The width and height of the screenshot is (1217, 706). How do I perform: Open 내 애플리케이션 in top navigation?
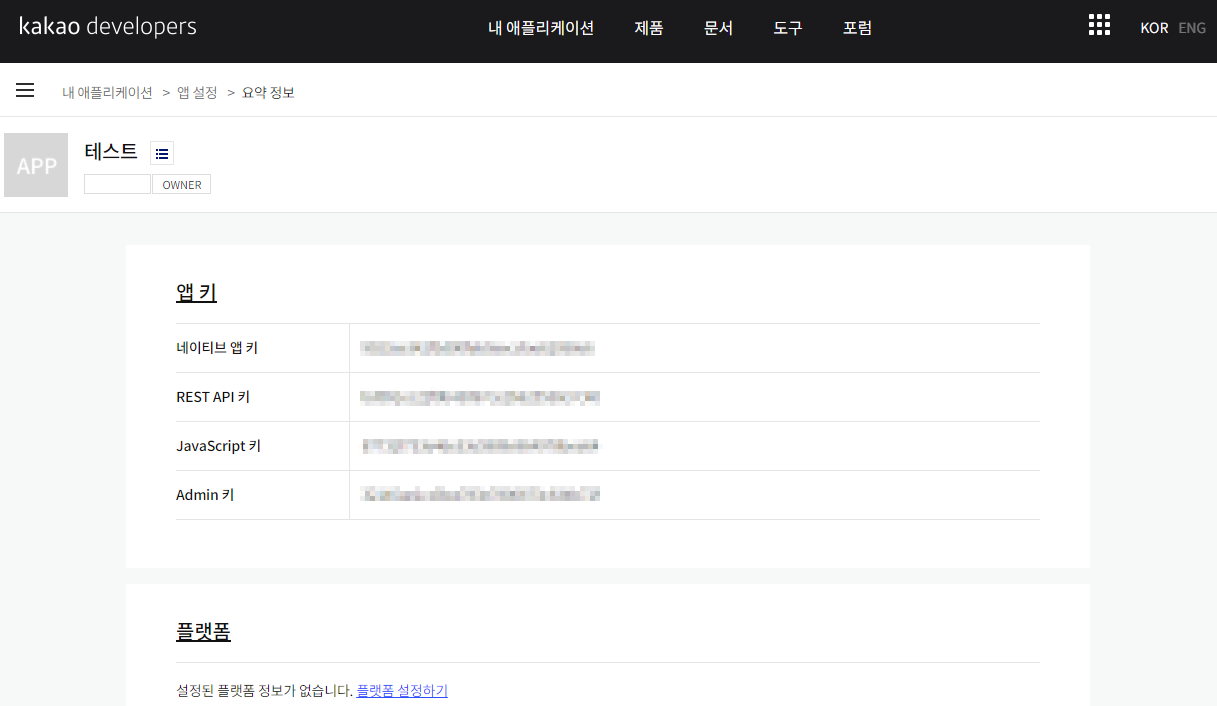pos(541,28)
